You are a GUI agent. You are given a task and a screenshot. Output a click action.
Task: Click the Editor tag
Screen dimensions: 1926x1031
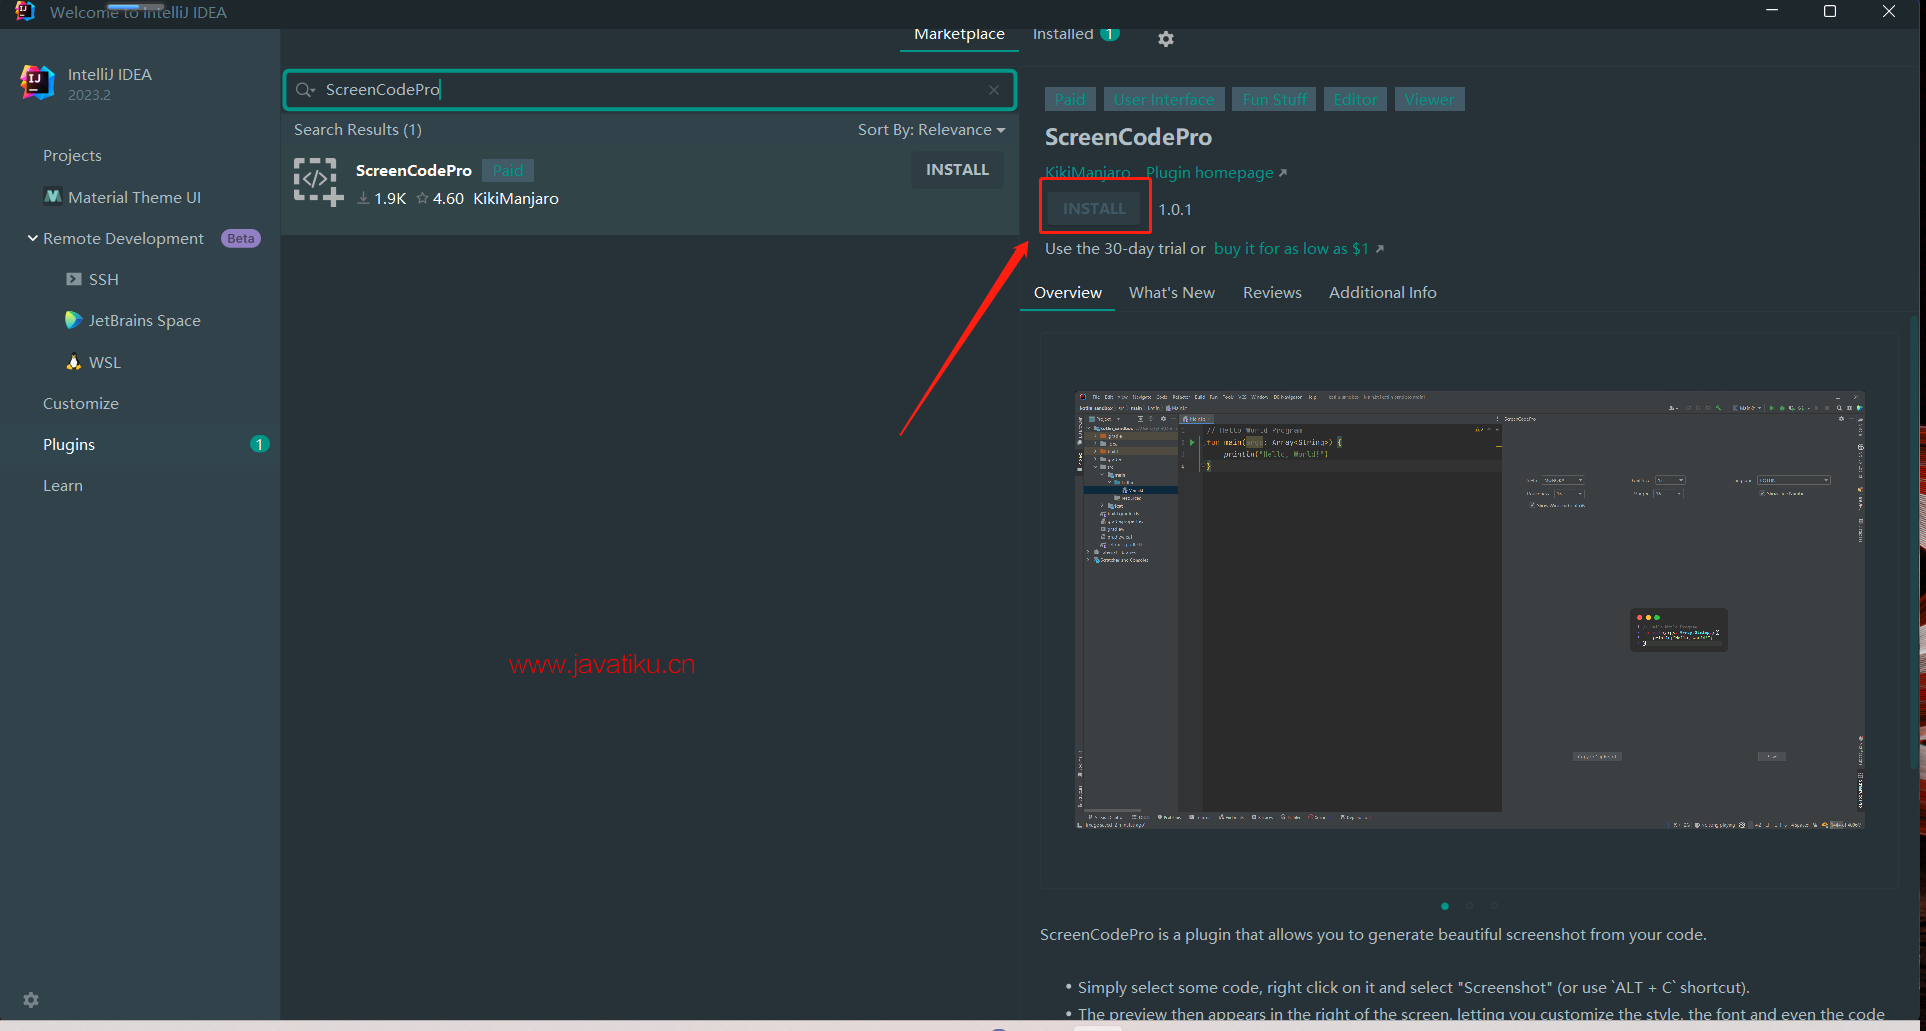pos(1355,100)
